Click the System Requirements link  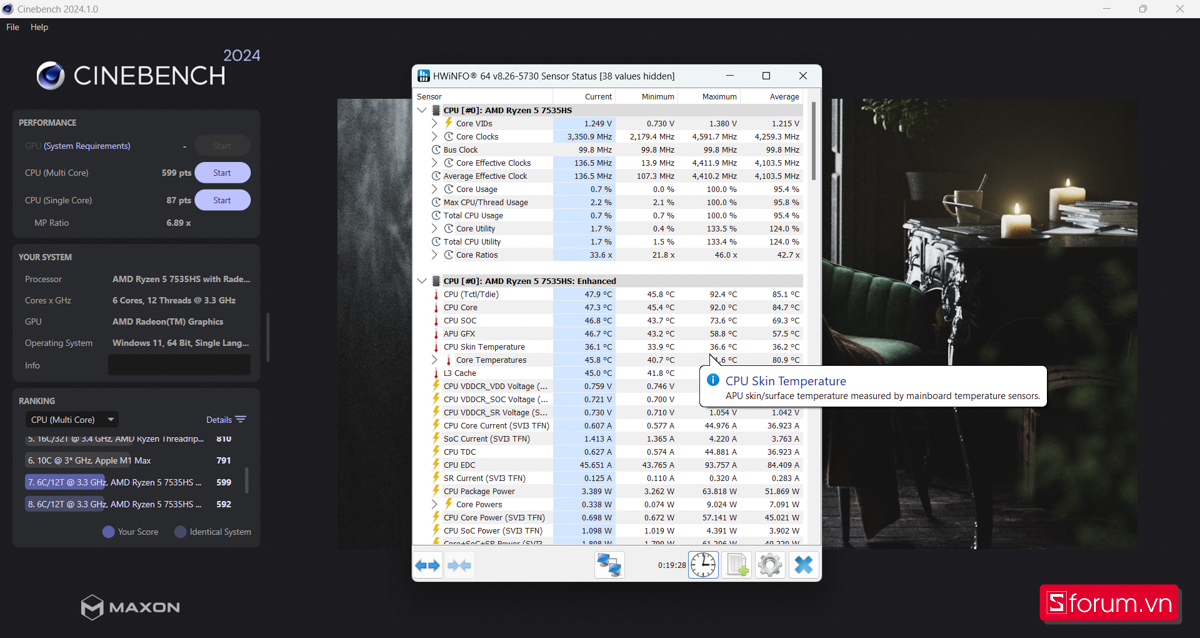(x=87, y=146)
